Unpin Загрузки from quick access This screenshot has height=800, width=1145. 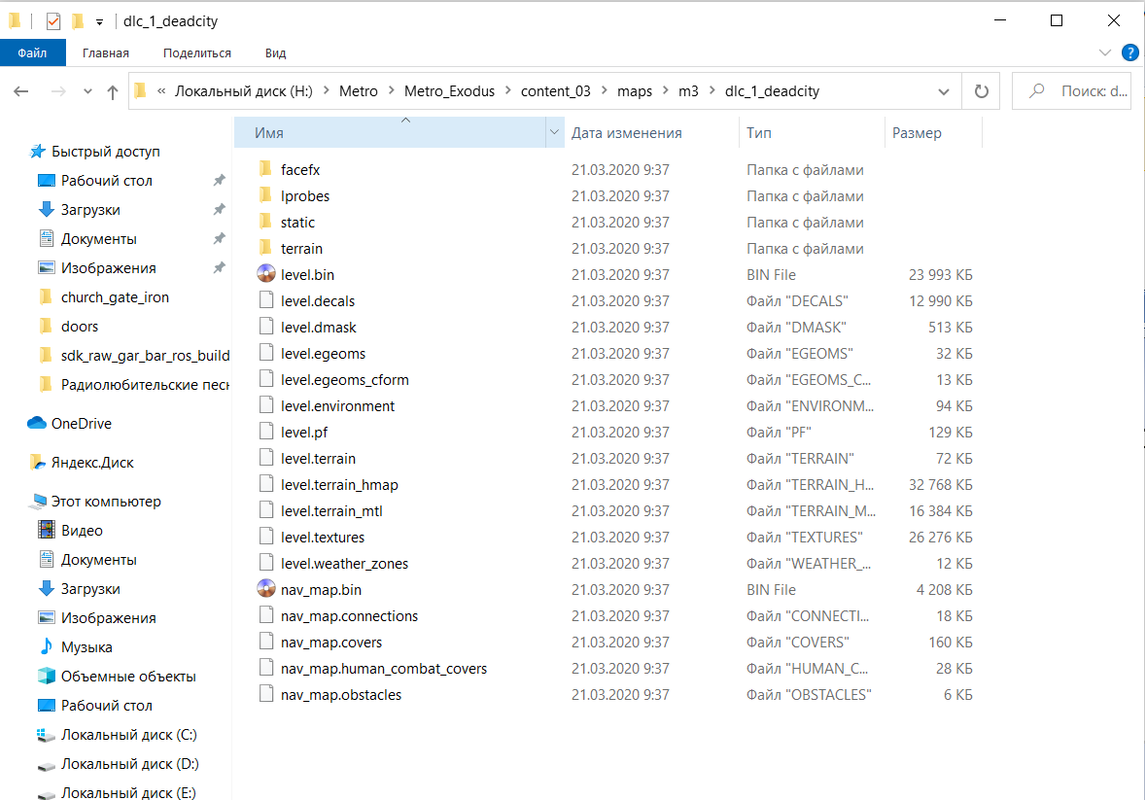pos(218,209)
